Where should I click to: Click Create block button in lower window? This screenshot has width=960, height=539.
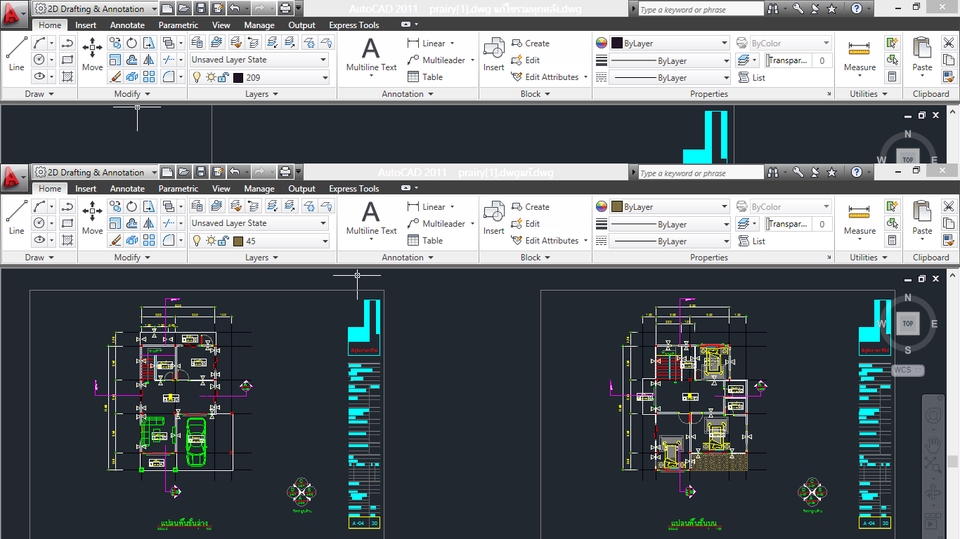[530, 207]
